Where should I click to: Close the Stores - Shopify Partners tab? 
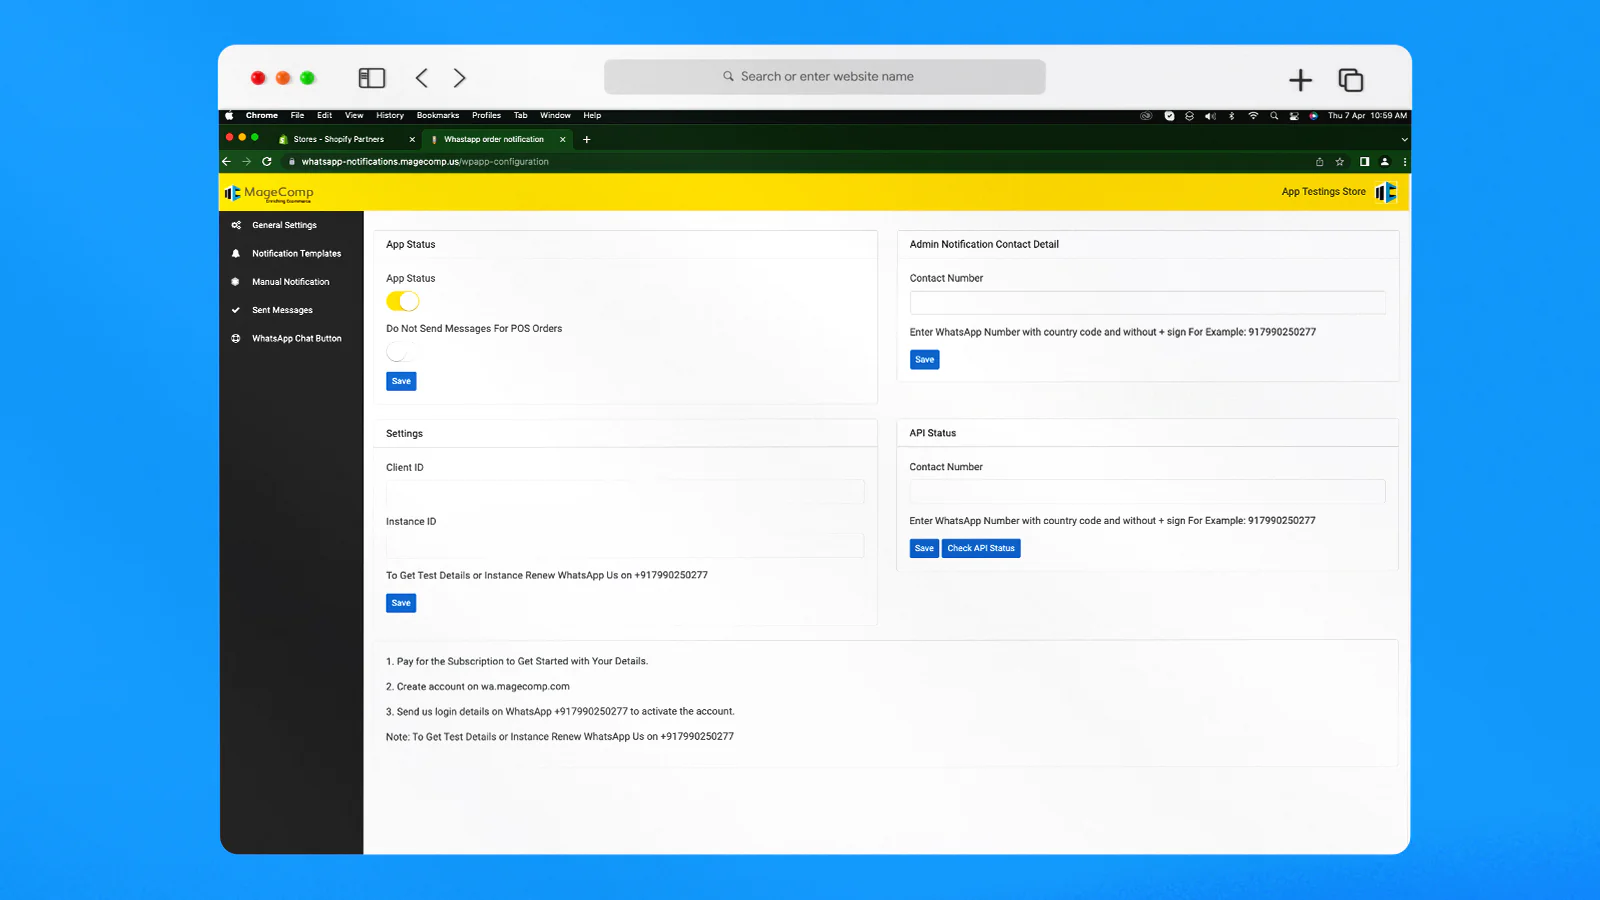pos(412,139)
